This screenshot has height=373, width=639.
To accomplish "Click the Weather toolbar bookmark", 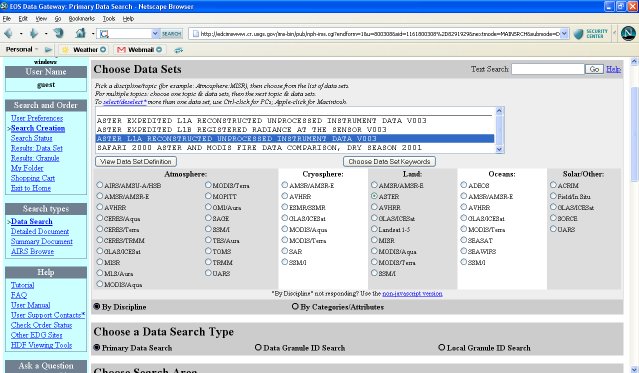I will tap(85, 50).
